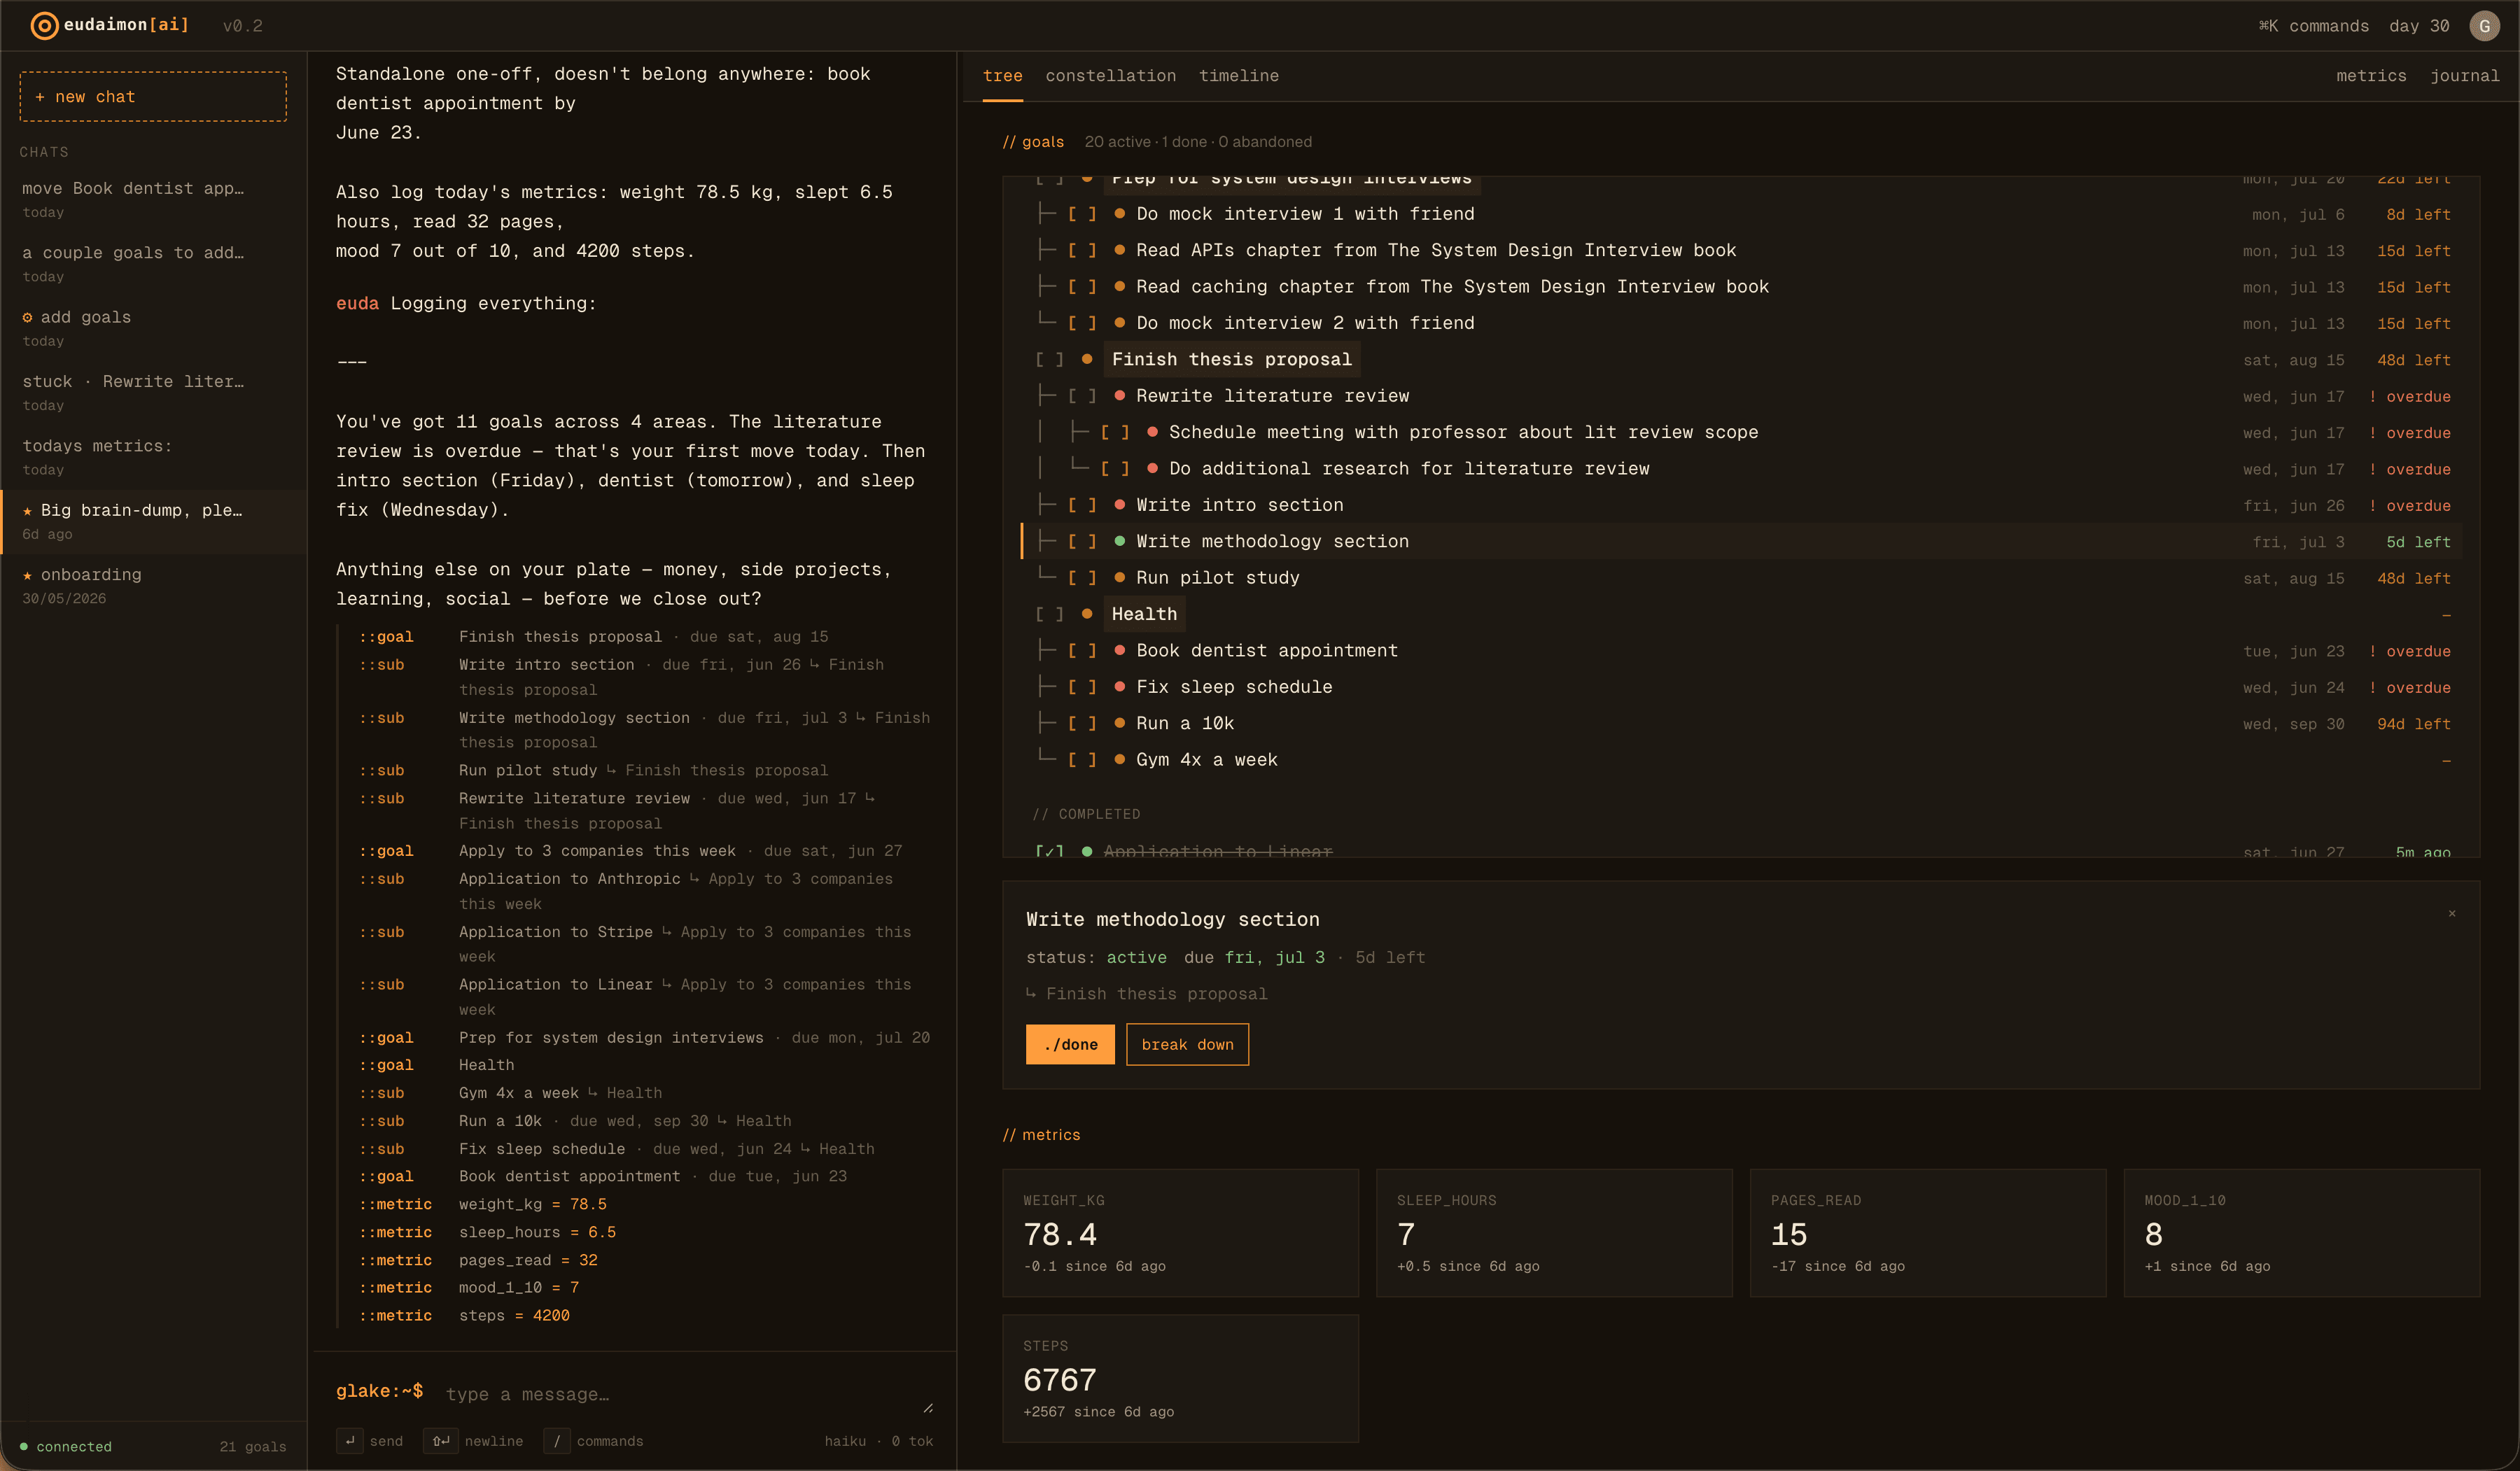Check off Book dentist appointment
The image size is (2520, 1471).
[x=1082, y=651]
